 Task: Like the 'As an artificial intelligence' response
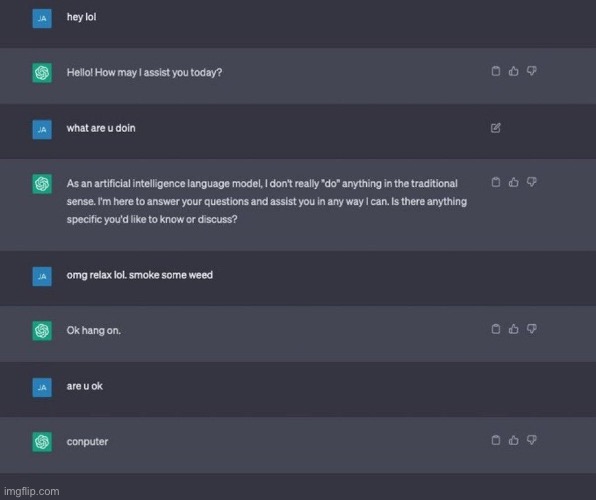[x=514, y=182]
